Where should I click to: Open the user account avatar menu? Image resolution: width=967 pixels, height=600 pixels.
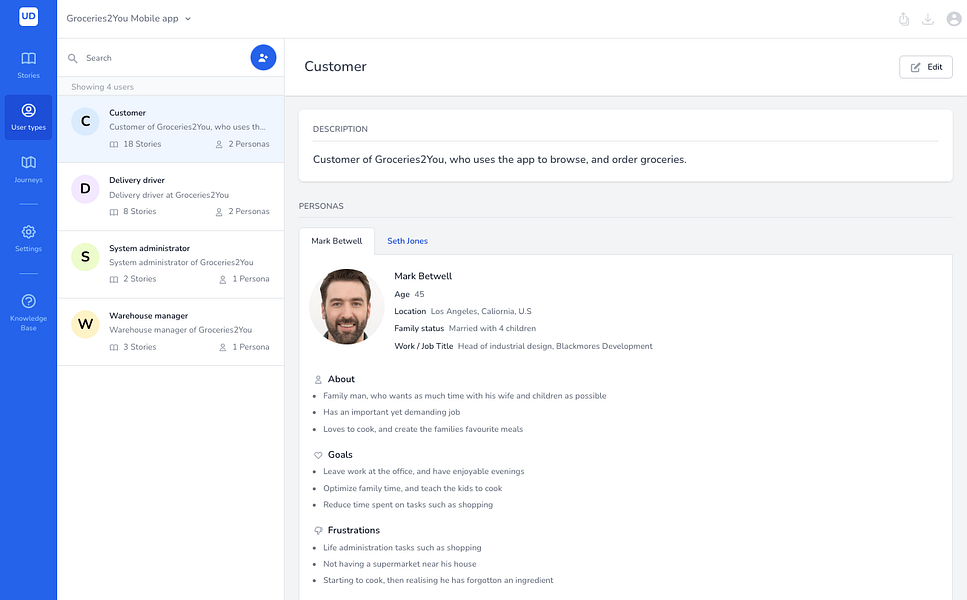click(953, 18)
